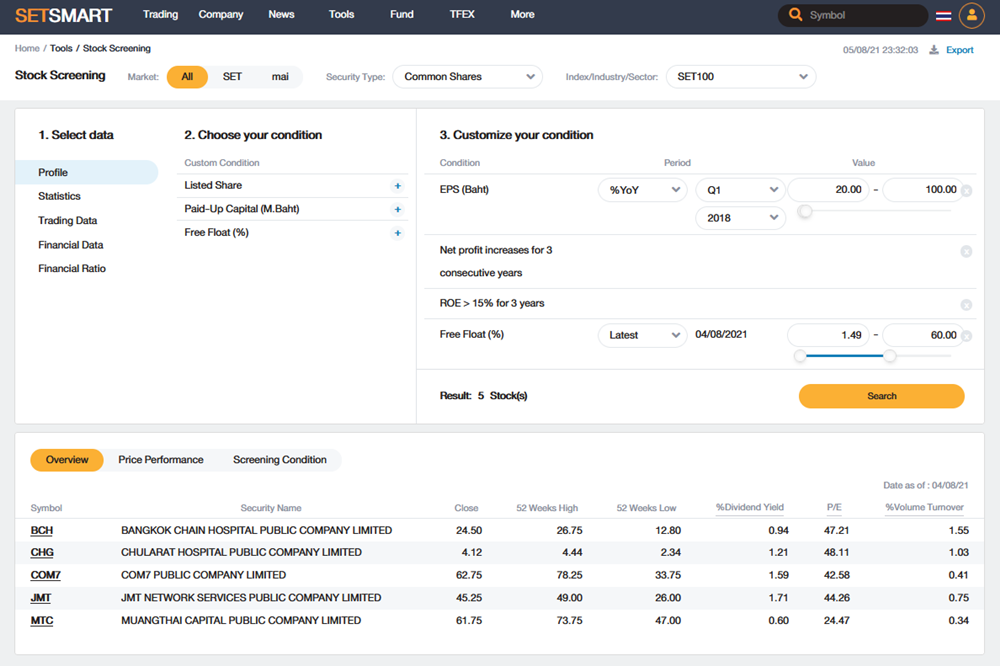Click the Free Float maximum field 60.00
This screenshot has height=666, width=1000.
[x=922, y=335]
